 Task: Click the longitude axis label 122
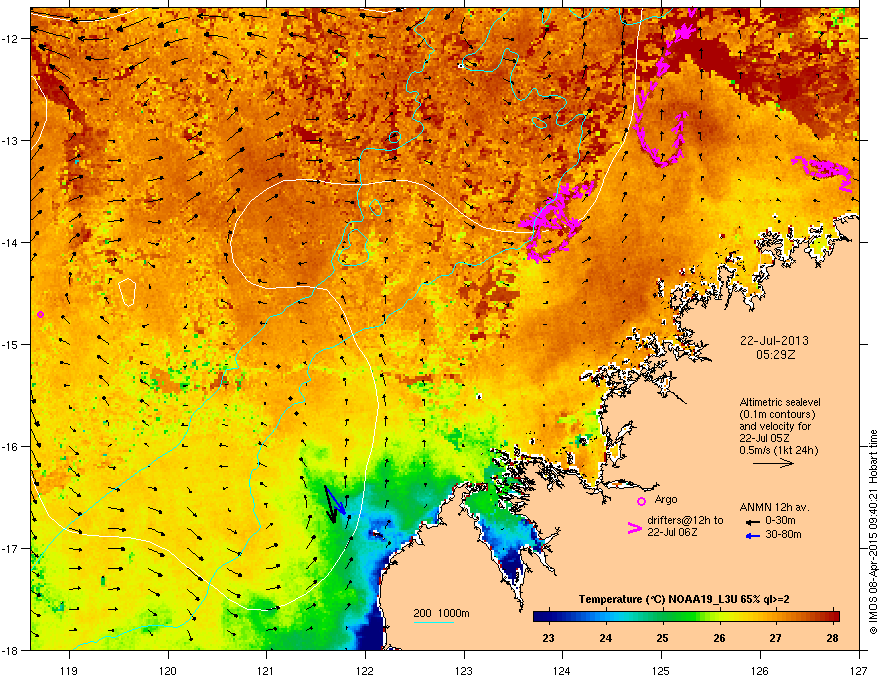[x=365, y=670]
